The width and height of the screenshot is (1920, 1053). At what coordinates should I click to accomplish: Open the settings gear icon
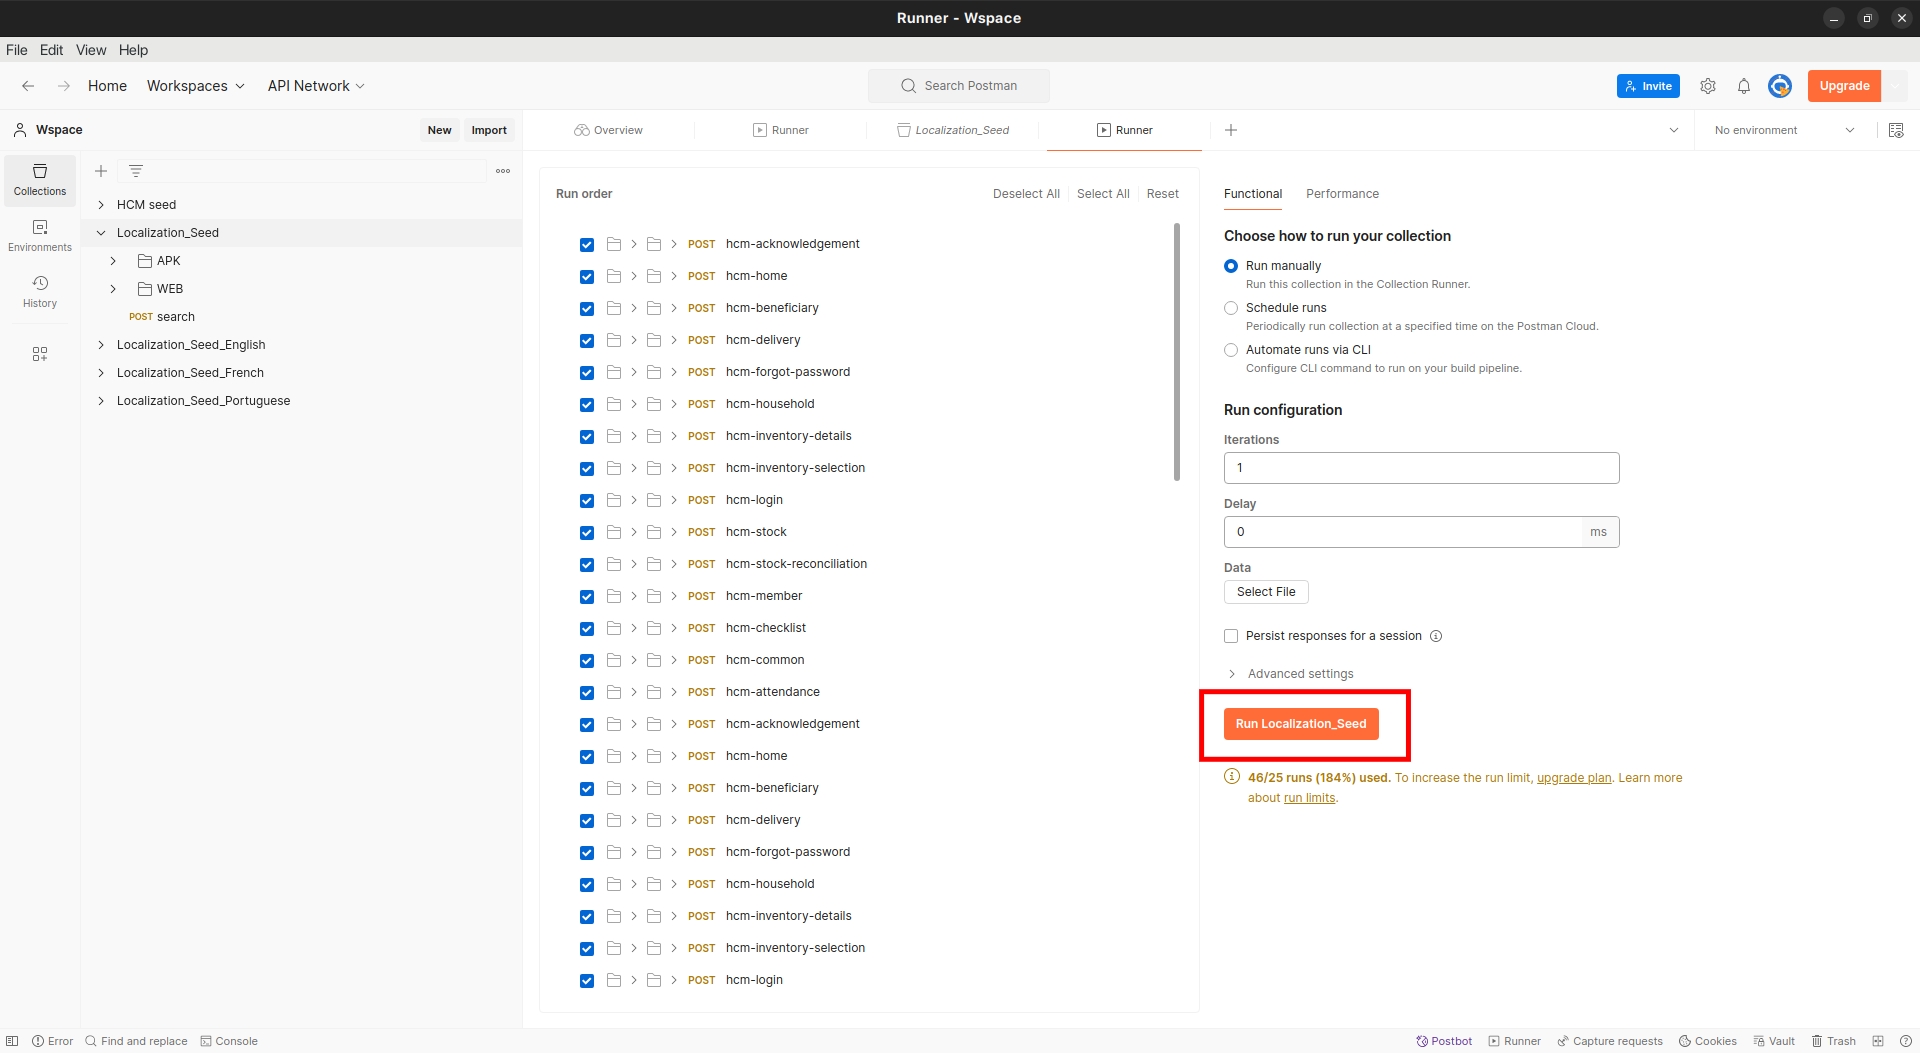[1708, 86]
